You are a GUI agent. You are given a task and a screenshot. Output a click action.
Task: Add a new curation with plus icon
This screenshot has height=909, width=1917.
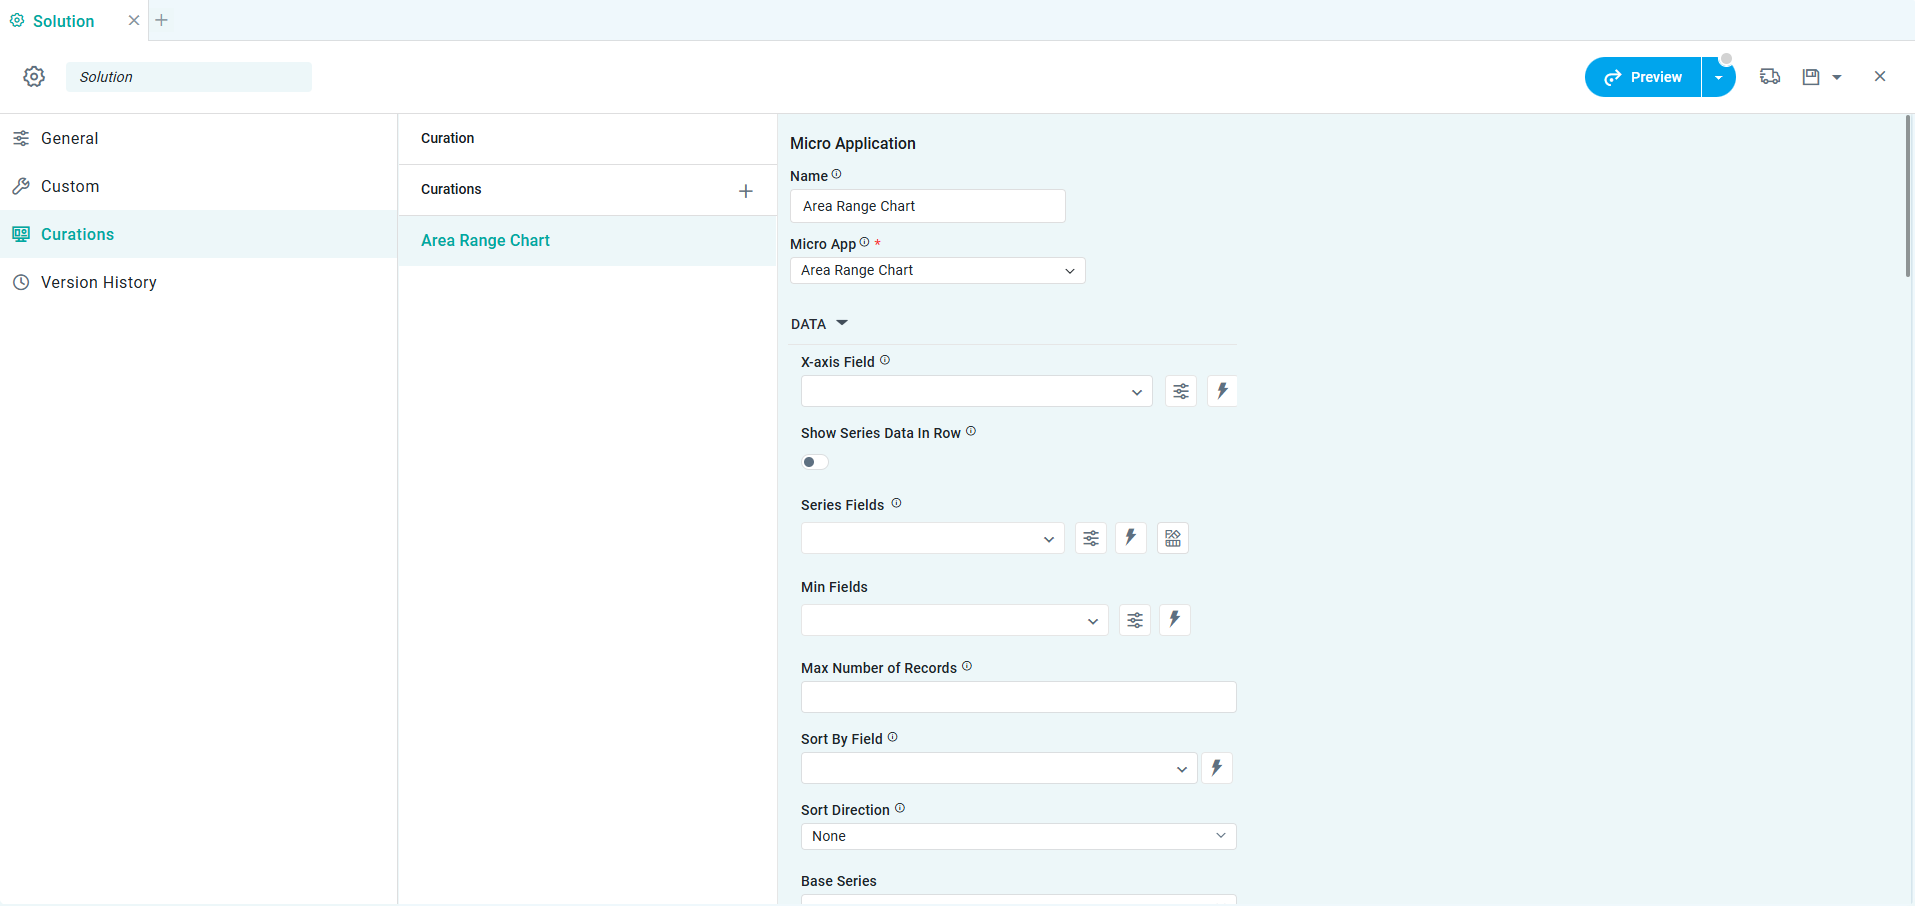tap(745, 191)
